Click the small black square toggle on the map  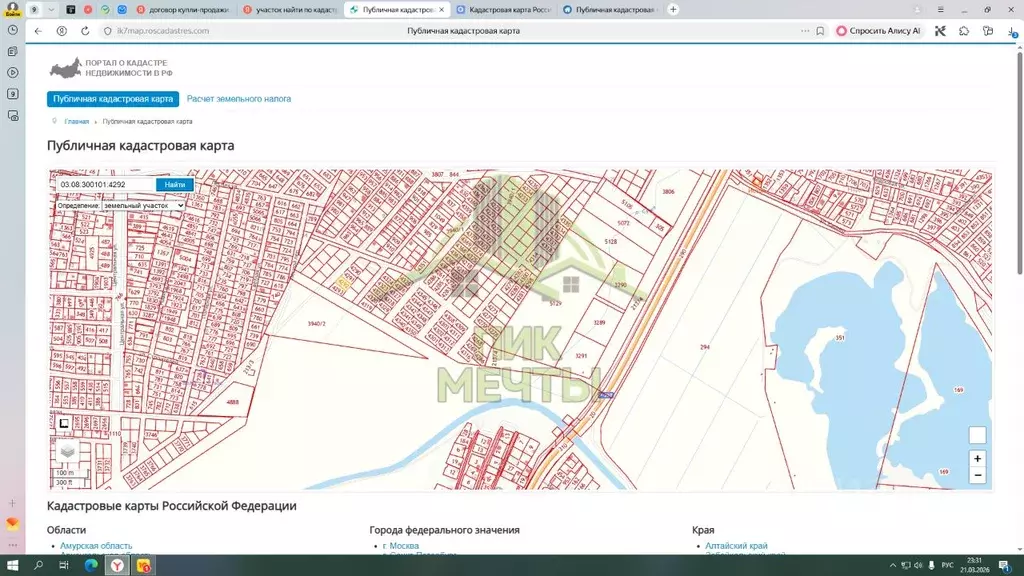pyautogui.click(x=64, y=424)
